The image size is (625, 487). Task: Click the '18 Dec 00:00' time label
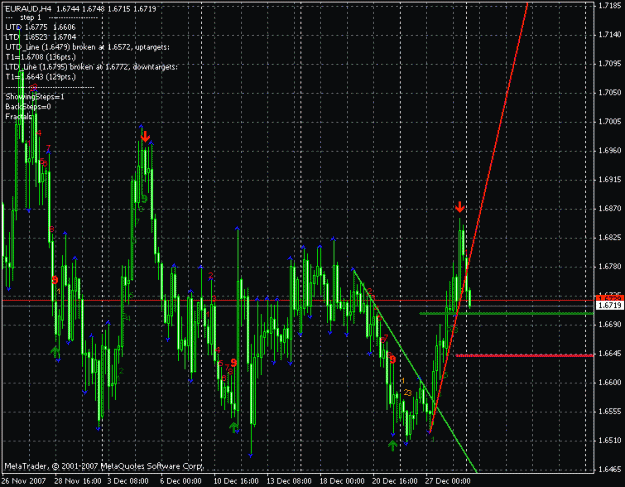click(x=342, y=481)
